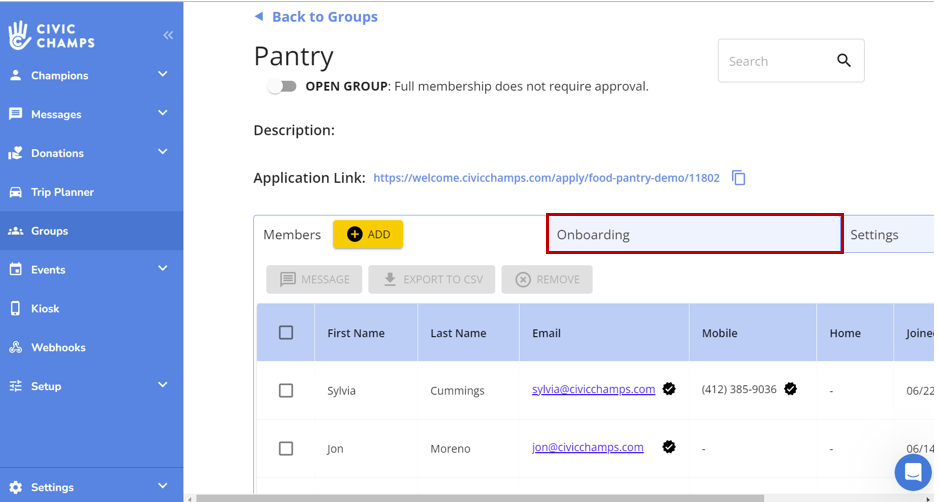Click into the Search input field
The height and width of the screenshot is (502, 939).
point(774,61)
